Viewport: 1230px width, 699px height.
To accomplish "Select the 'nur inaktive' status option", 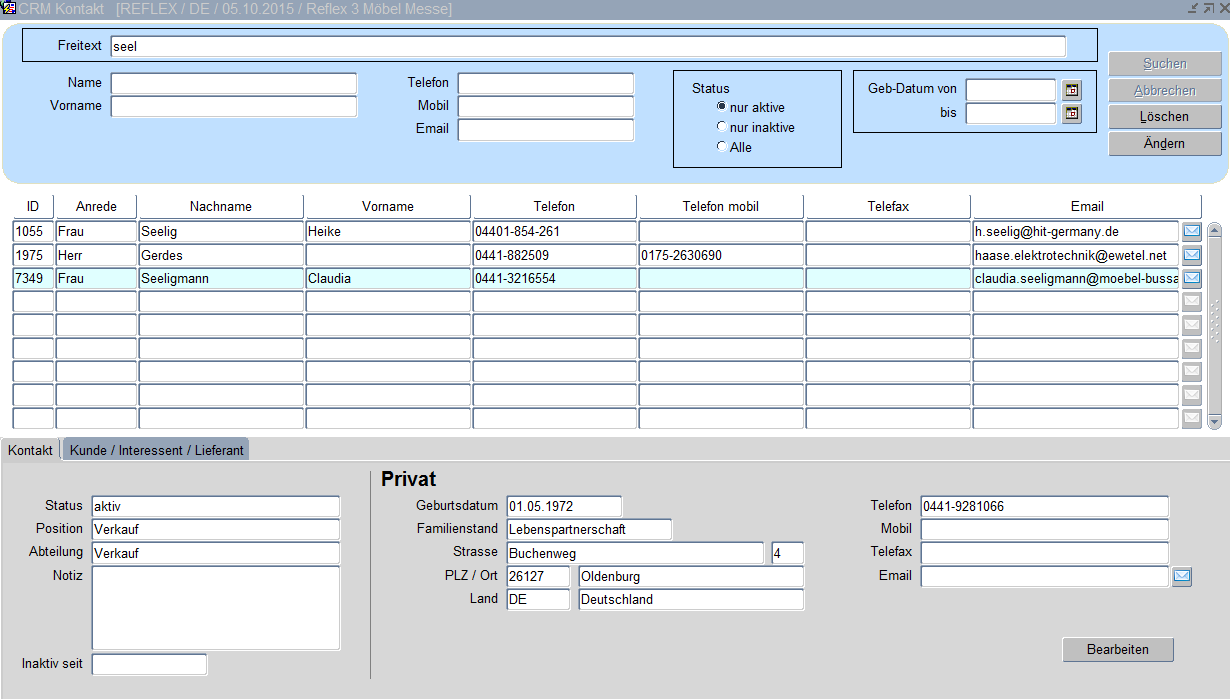I will point(722,127).
